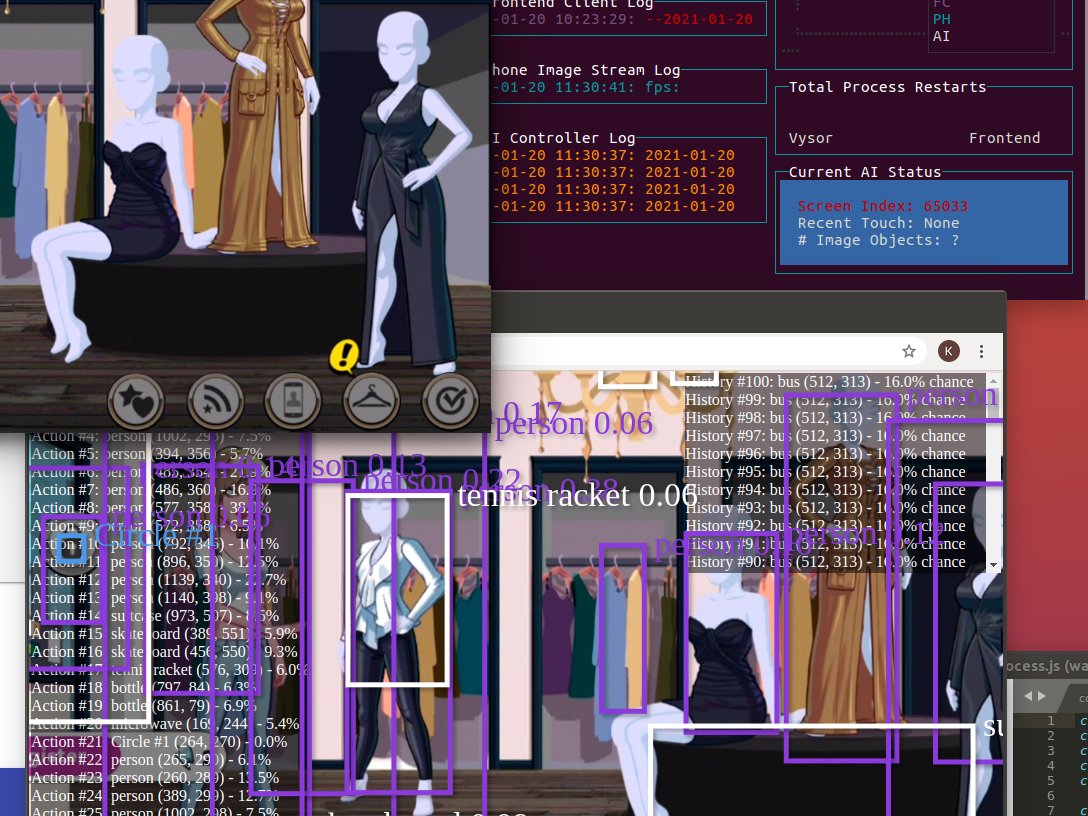This screenshot has height=816, width=1088.
Task: Open the Chrome profile avatar K
Action: coord(949,351)
